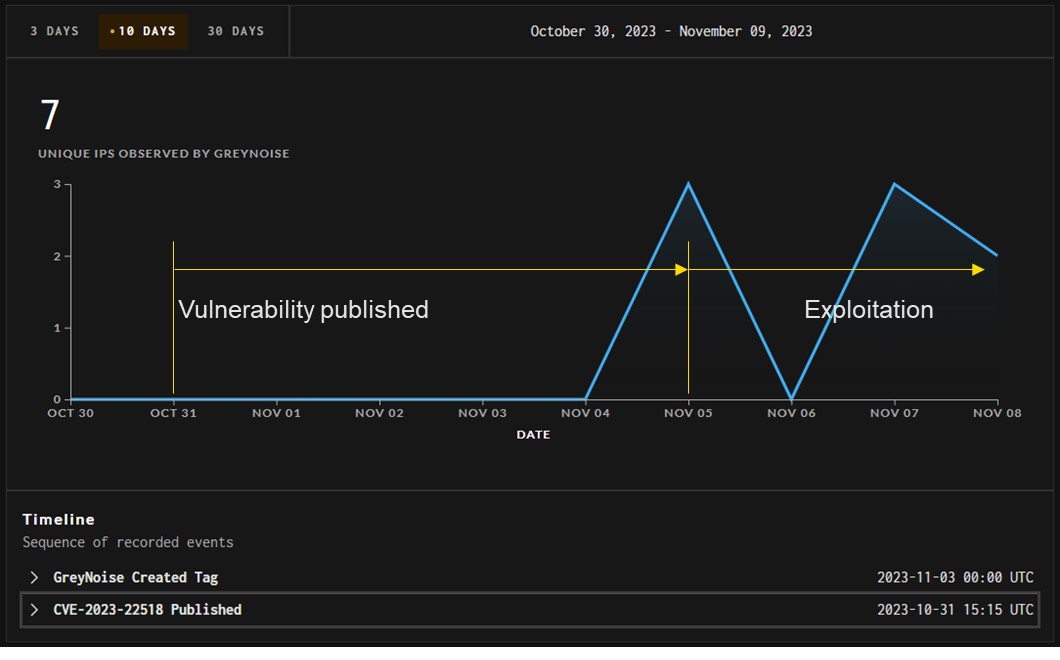Expand the GreyNoise Created Tag event

34,577
